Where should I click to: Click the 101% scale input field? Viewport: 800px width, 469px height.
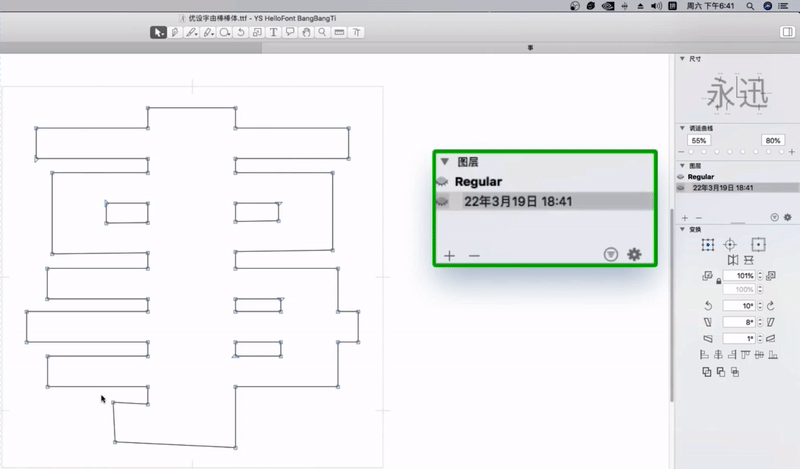click(x=743, y=275)
